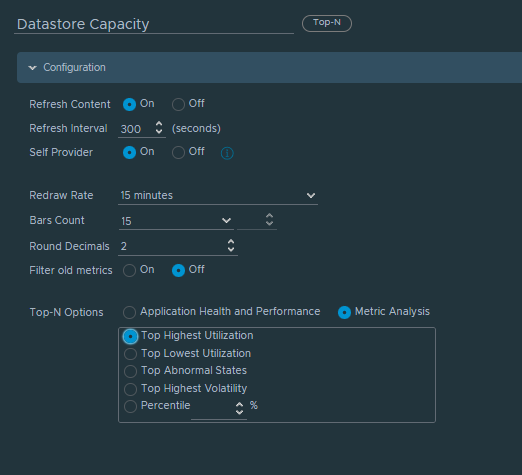Select Top Highest Volatility
522x475 pixels.
130,389
